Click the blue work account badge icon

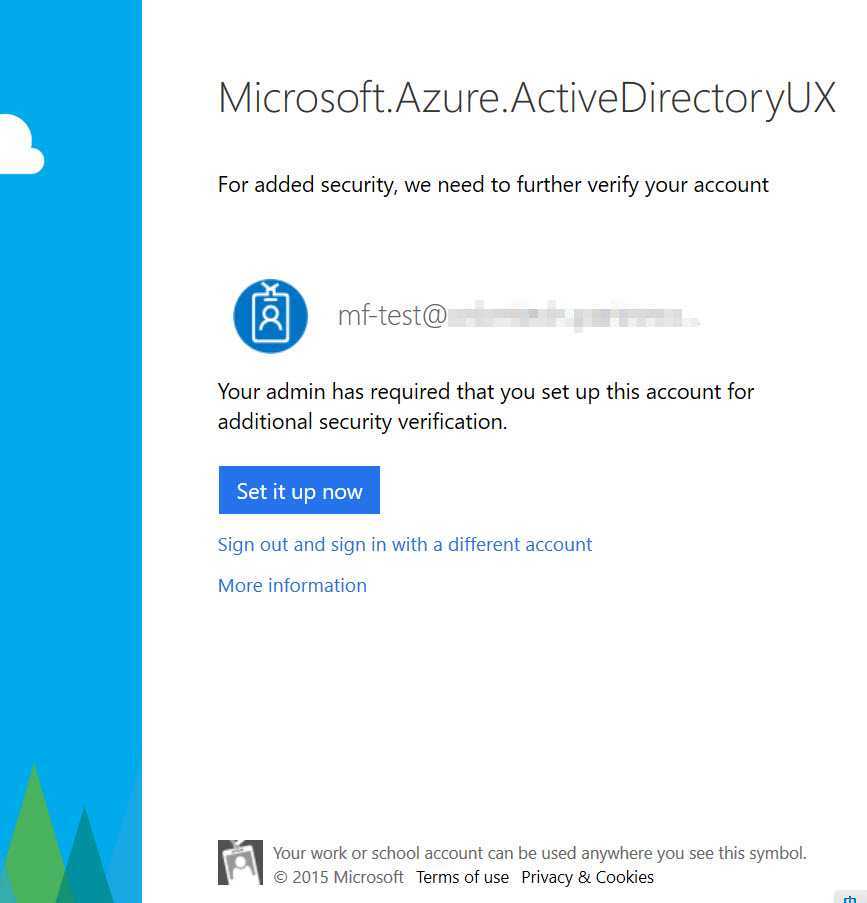[x=270, y=316]
